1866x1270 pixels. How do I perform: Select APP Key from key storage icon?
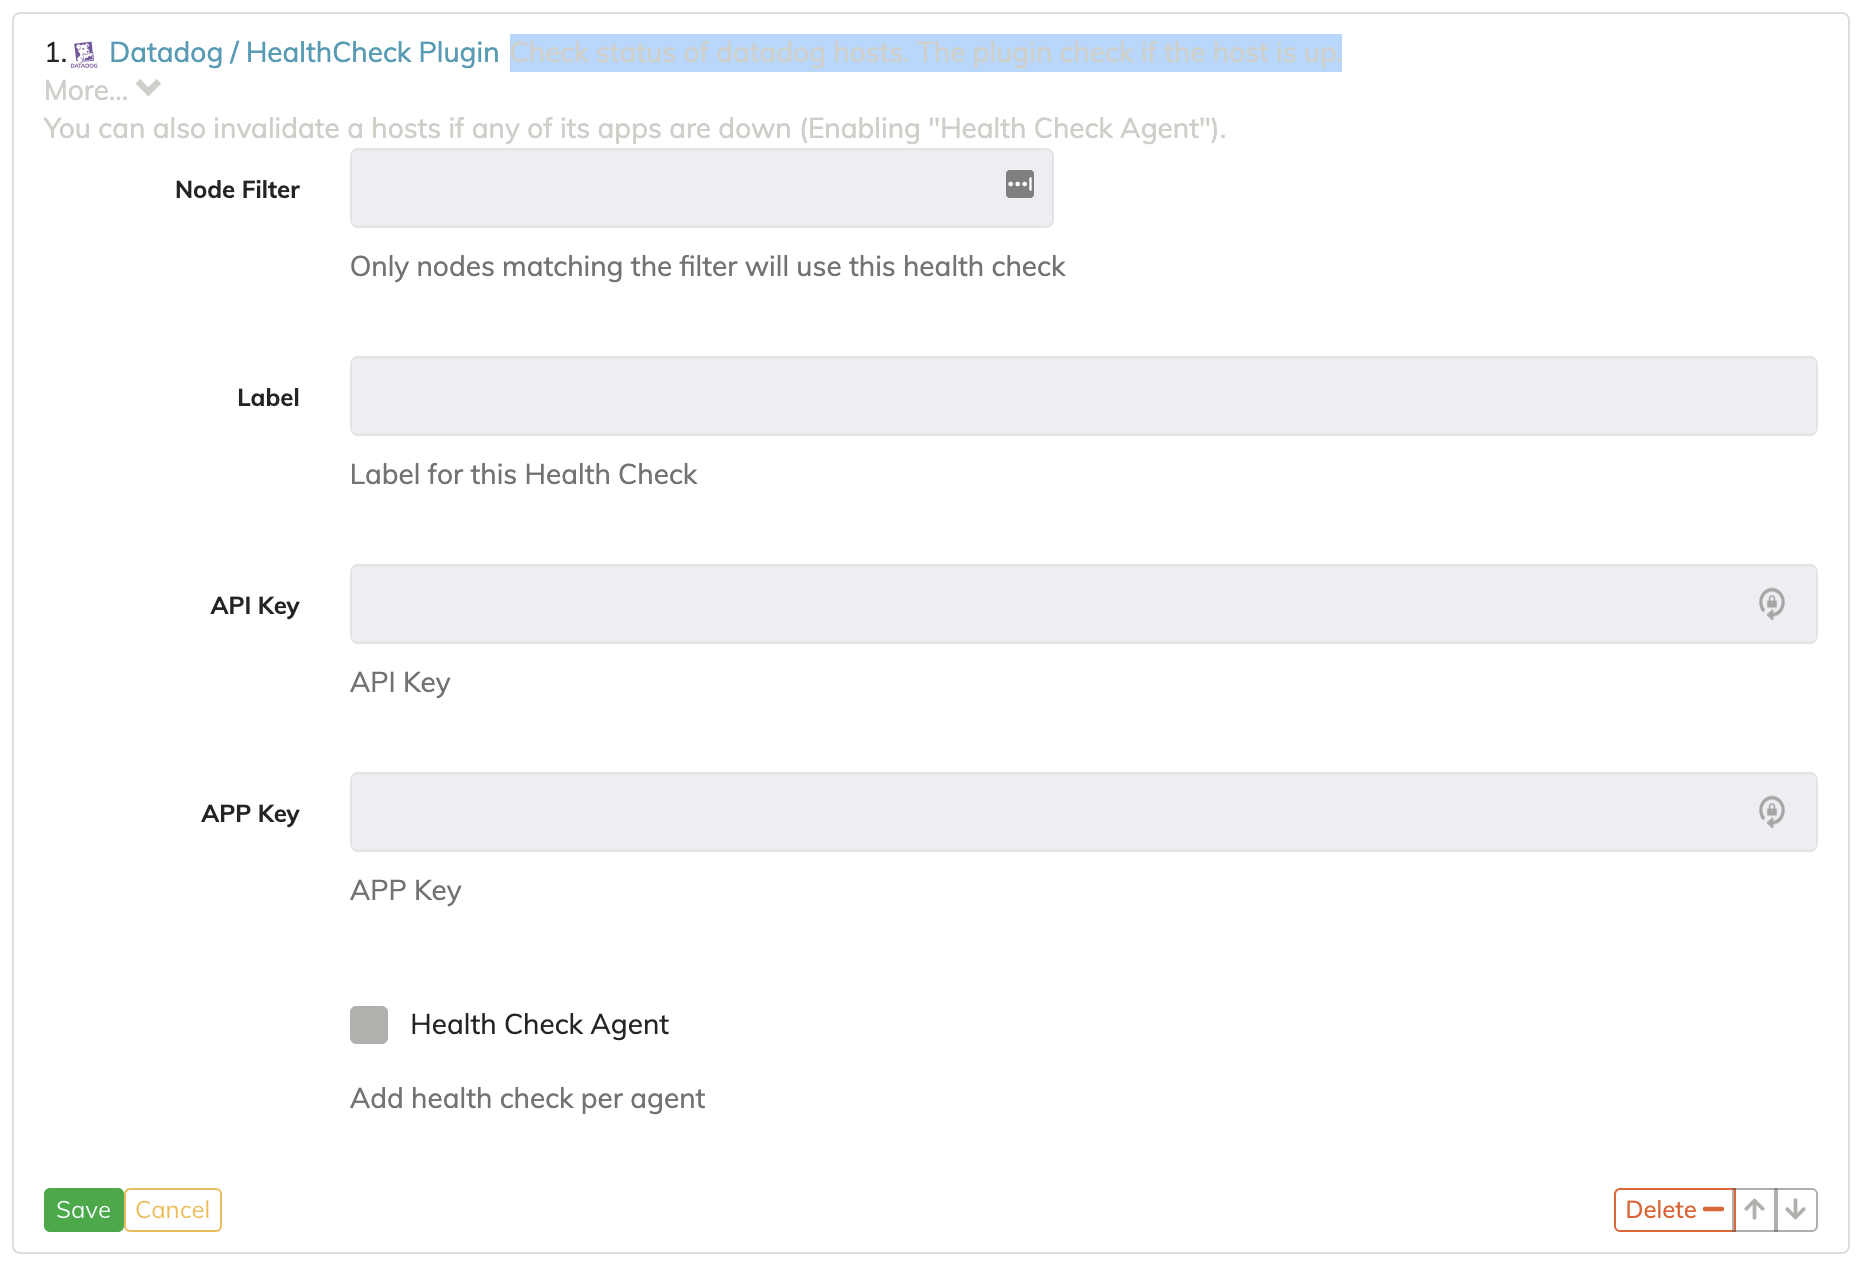point(1771,812)
